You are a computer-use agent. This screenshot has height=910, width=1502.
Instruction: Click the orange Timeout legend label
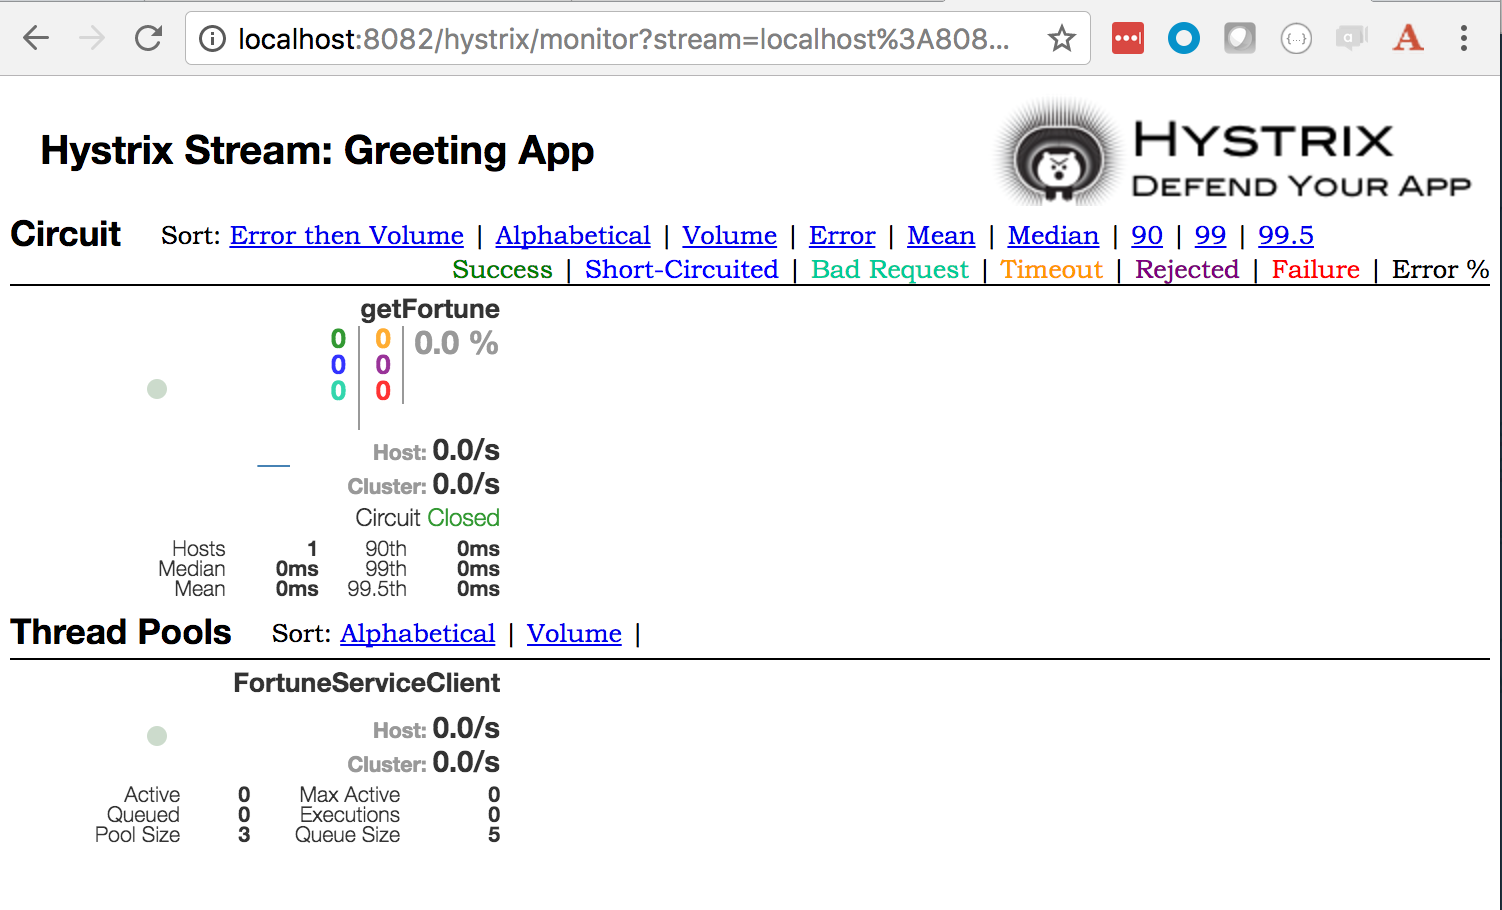tap(1051, 269)
